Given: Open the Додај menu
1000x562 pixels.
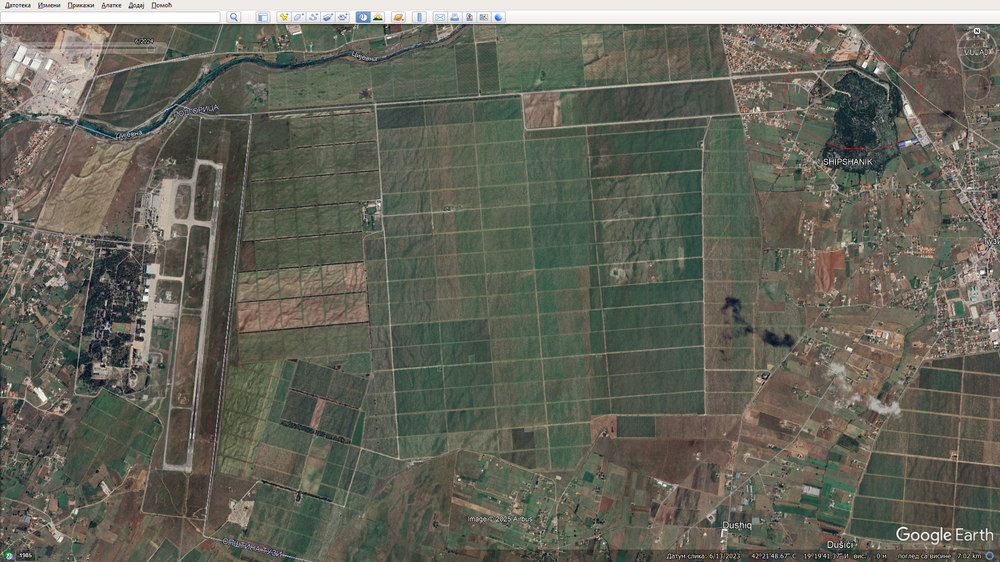Looking at the screenshot, I should 136,5.
